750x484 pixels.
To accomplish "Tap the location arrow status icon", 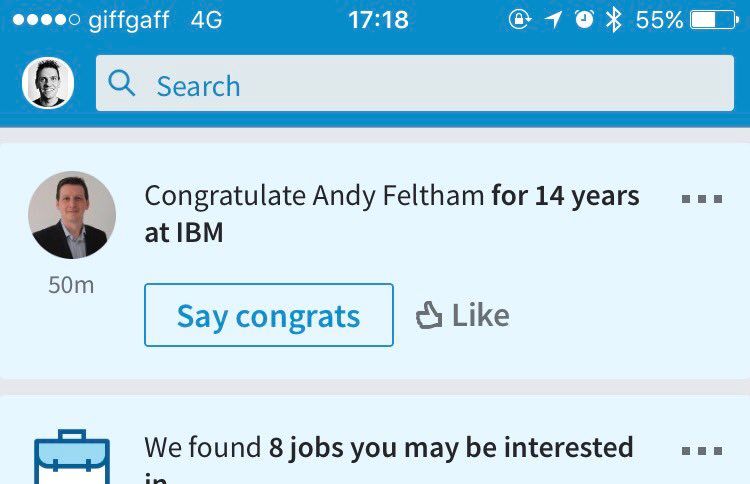I will (x=554, y=20).
